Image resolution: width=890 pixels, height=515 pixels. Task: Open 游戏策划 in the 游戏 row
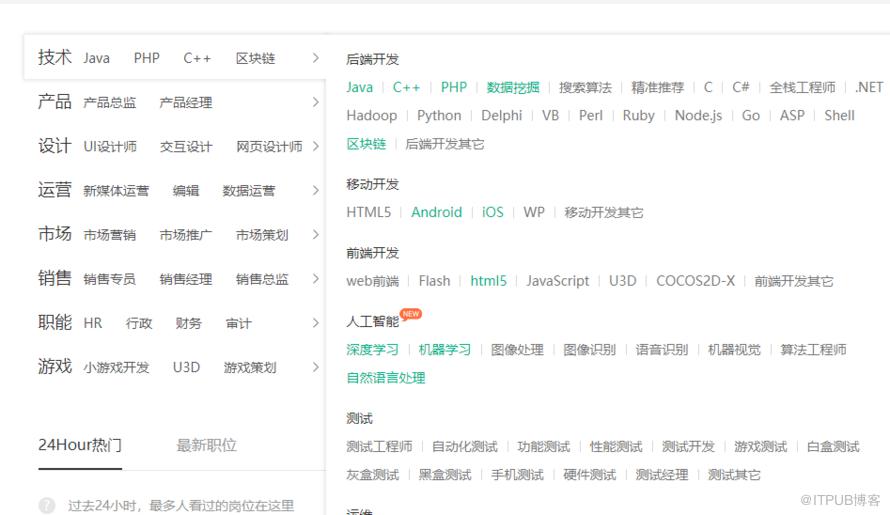click(x=250, y=367)
